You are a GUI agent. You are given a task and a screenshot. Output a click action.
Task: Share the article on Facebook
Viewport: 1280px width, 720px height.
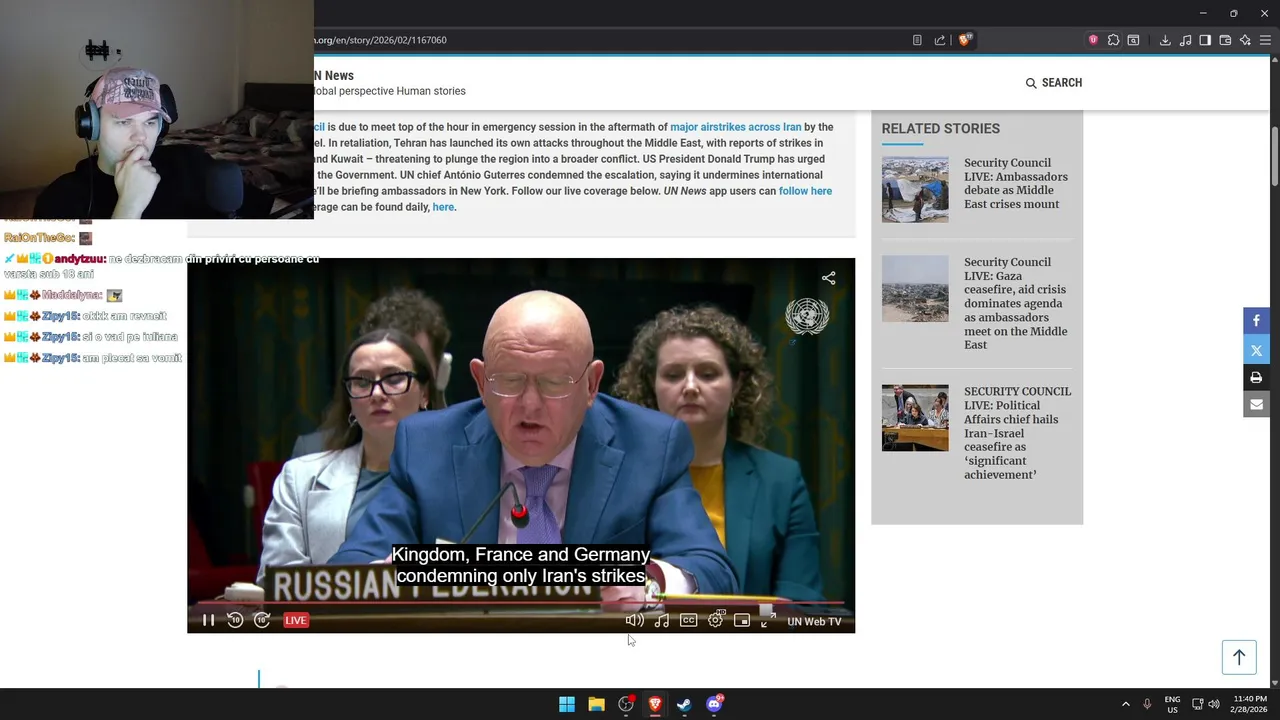pyautogui.click(x=1256, y=320)
